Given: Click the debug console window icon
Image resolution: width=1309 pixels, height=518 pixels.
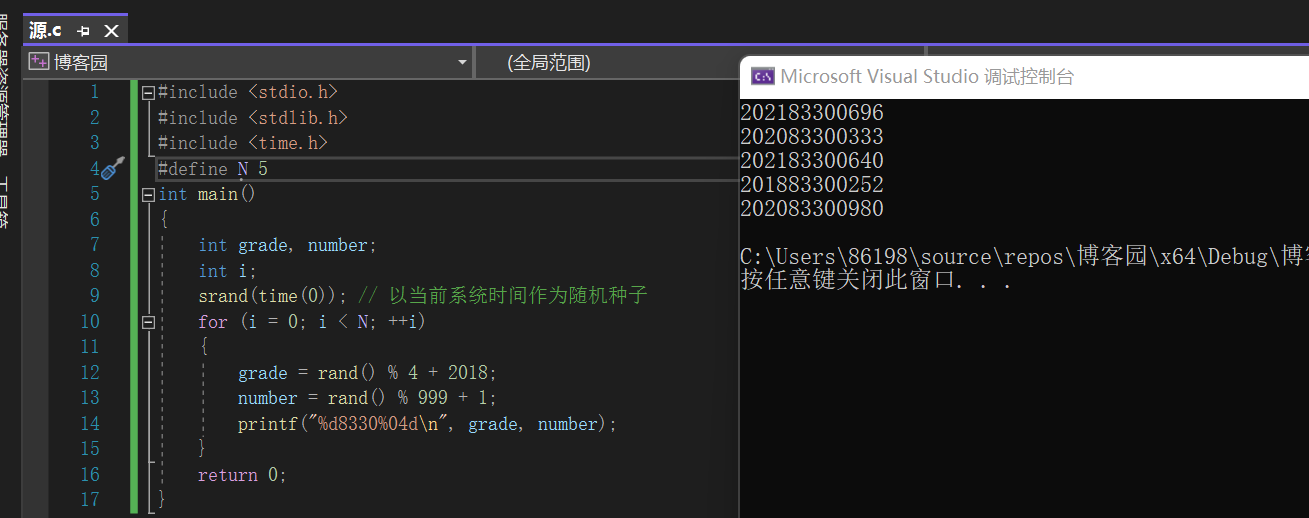Looking at the screenshot, I should (762, 76).
